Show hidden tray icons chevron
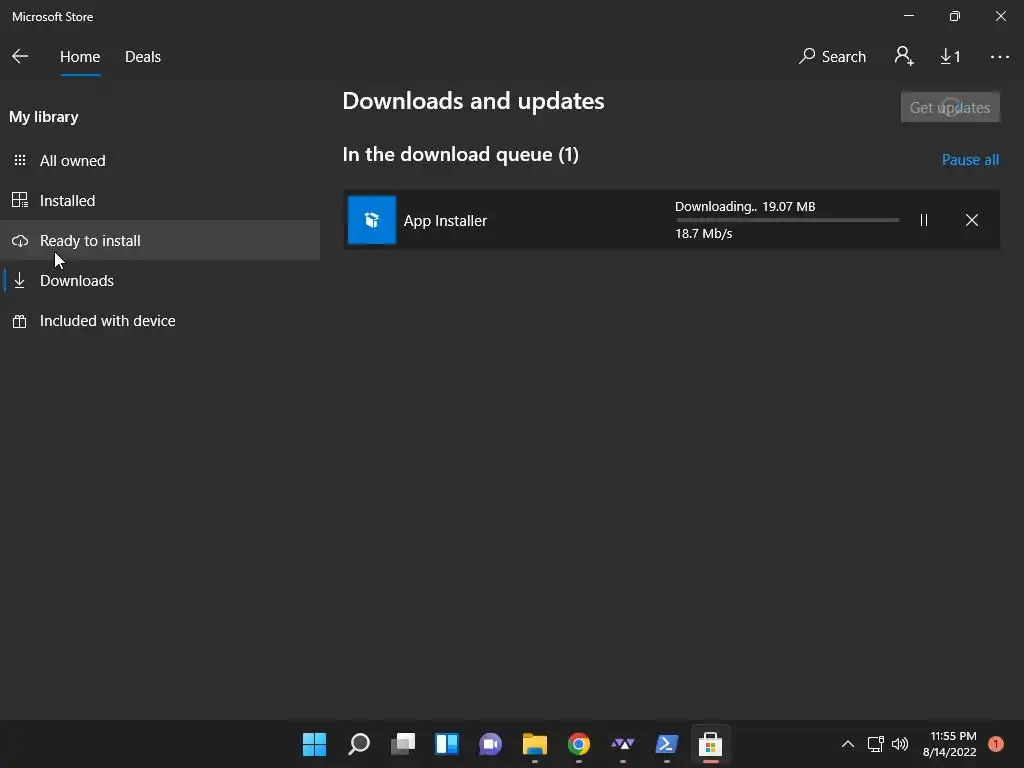Image resolution: width=1024 pixels, height=768 pixels. point(848,744)
